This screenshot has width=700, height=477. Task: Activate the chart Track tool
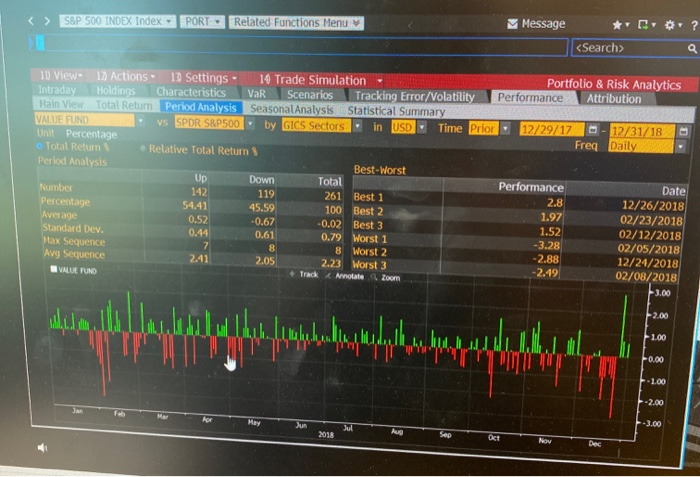pos(304,274)
